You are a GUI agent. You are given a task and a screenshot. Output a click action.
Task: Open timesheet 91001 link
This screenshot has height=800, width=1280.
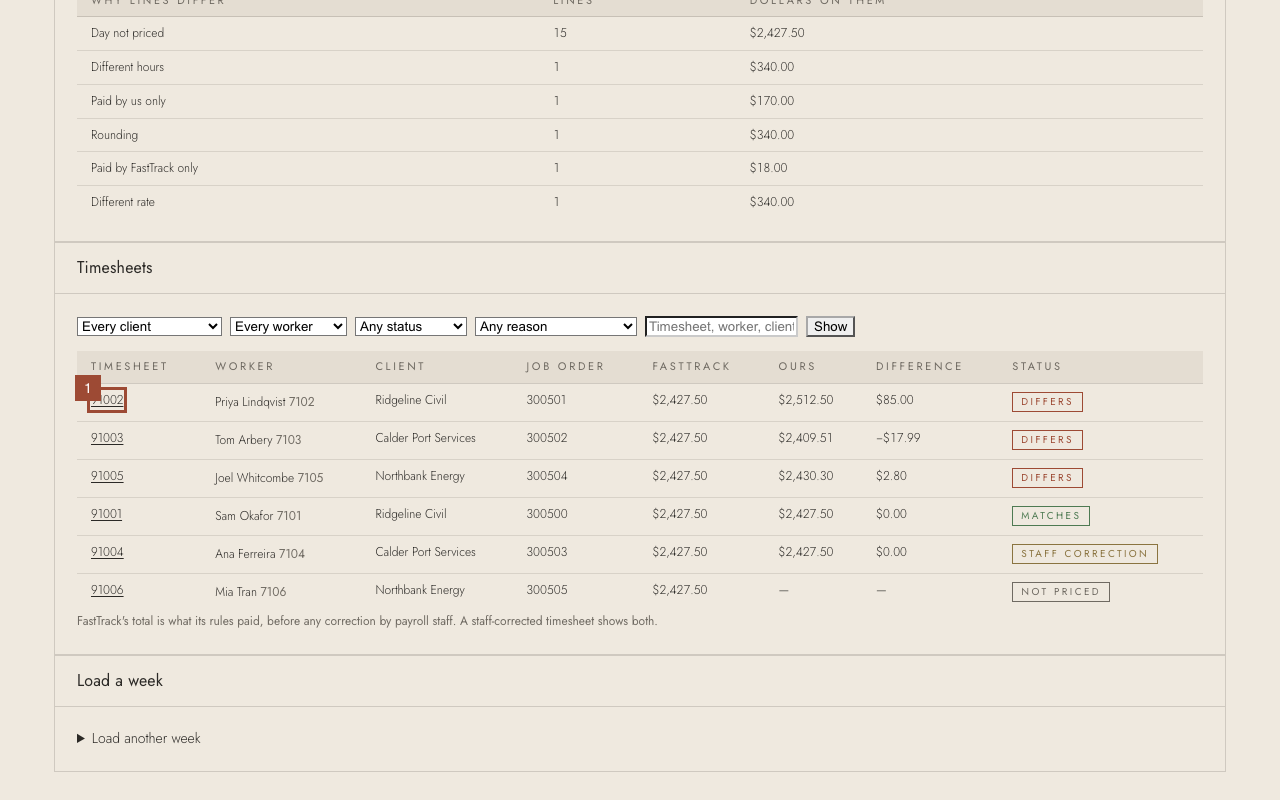(x=106, y=514)
